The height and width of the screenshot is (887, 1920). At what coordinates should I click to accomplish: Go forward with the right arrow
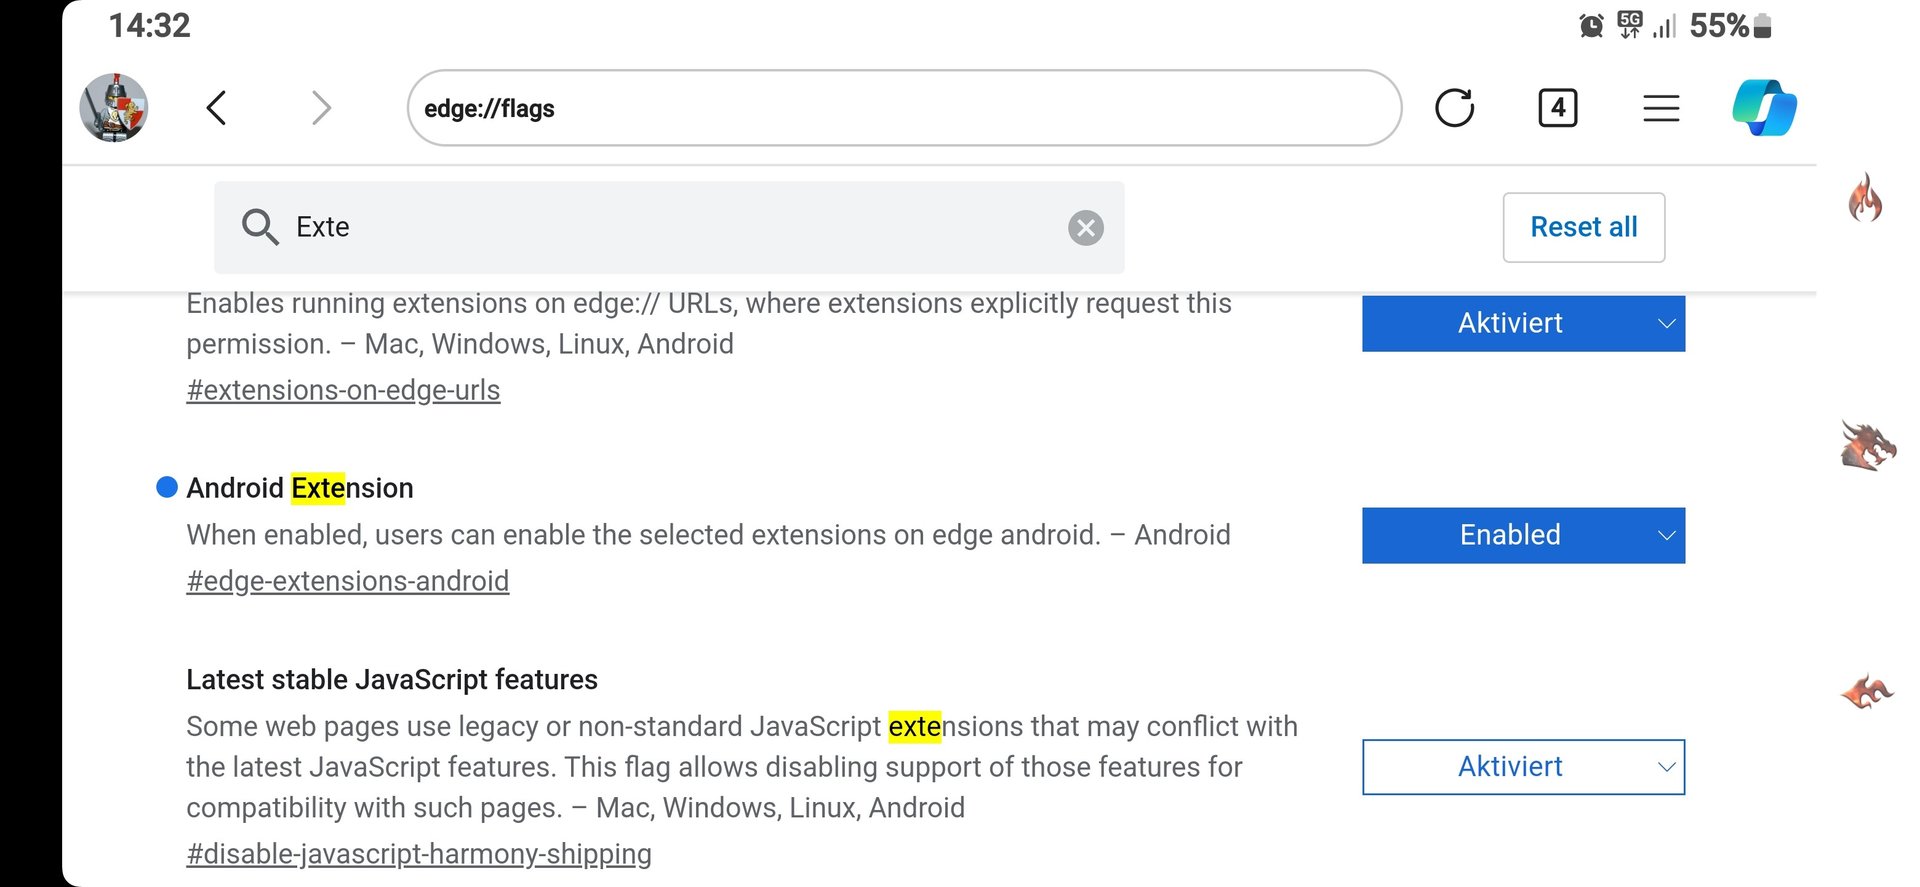click(x=321, y=108)
